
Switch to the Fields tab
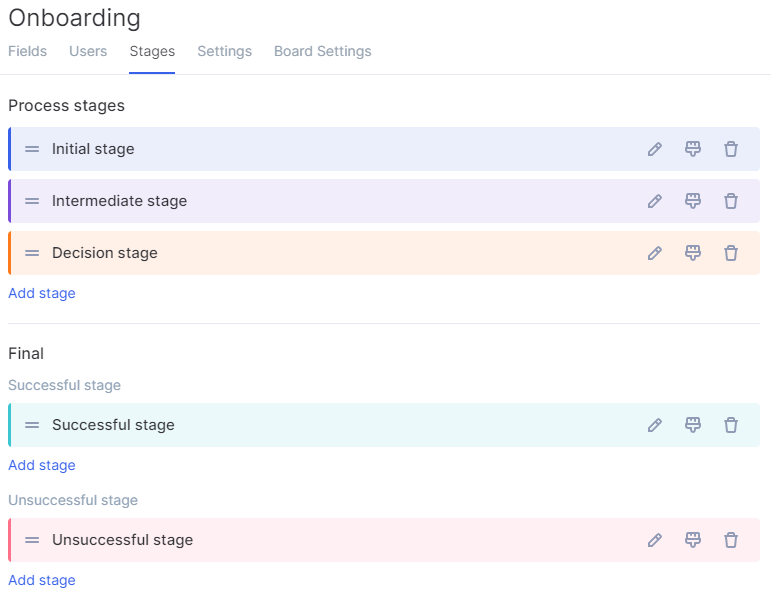[x=28, y=51]
